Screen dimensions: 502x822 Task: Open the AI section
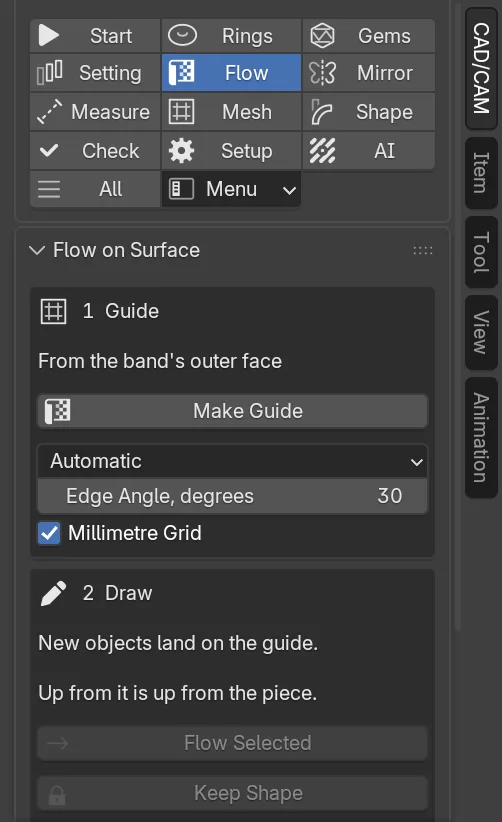pyautogui.click(x=368, y=150)
